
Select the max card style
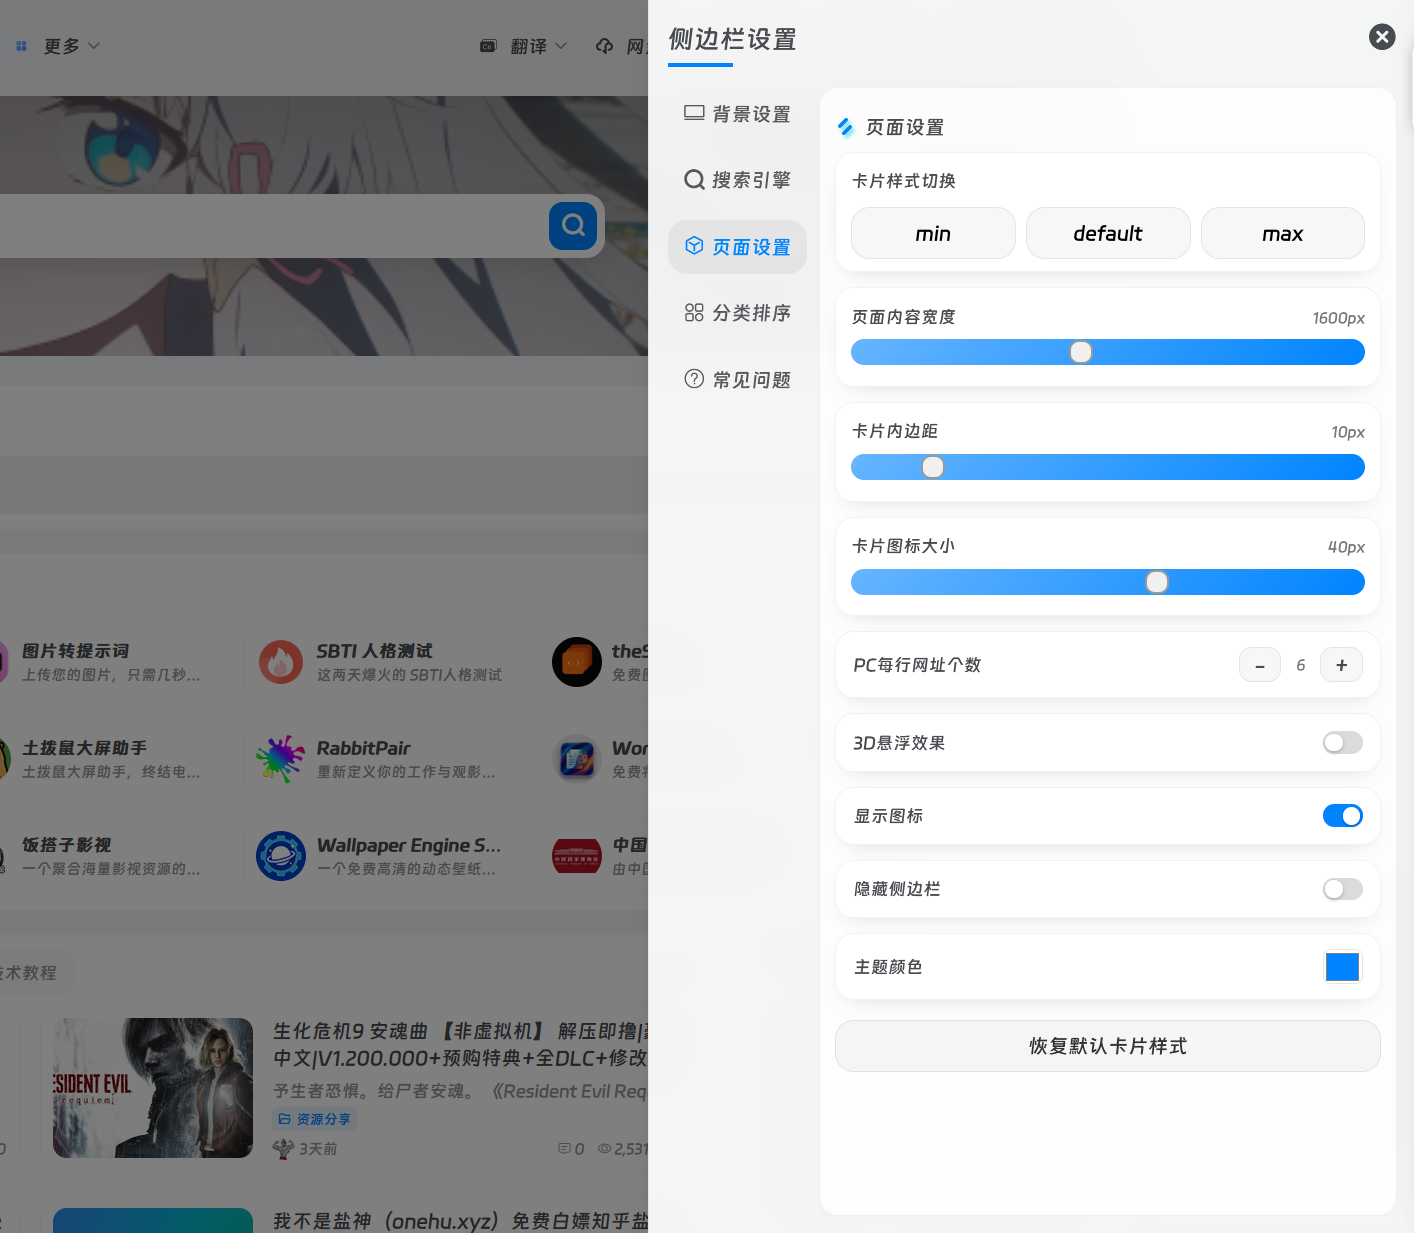pos(1282,233)
